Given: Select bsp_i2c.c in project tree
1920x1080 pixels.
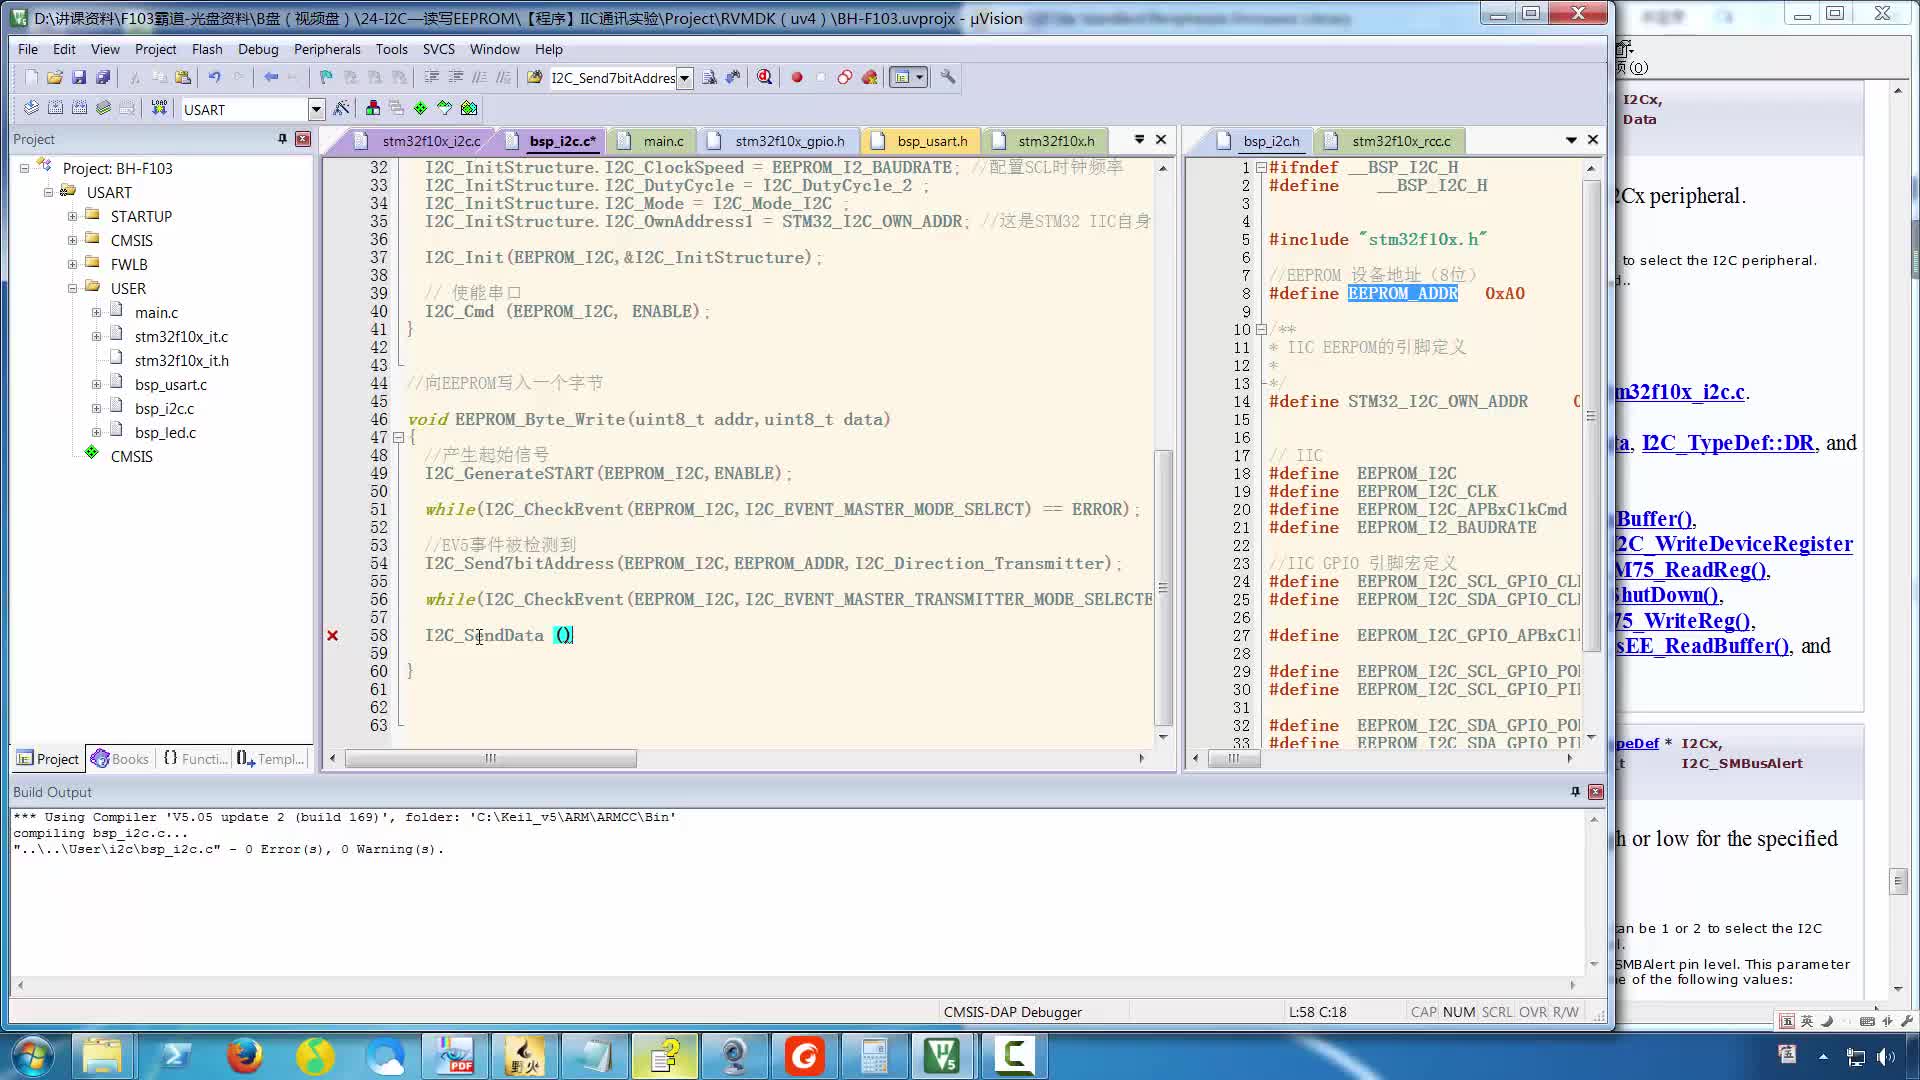Looking at the screenshot, I should (x=164, y=408).
